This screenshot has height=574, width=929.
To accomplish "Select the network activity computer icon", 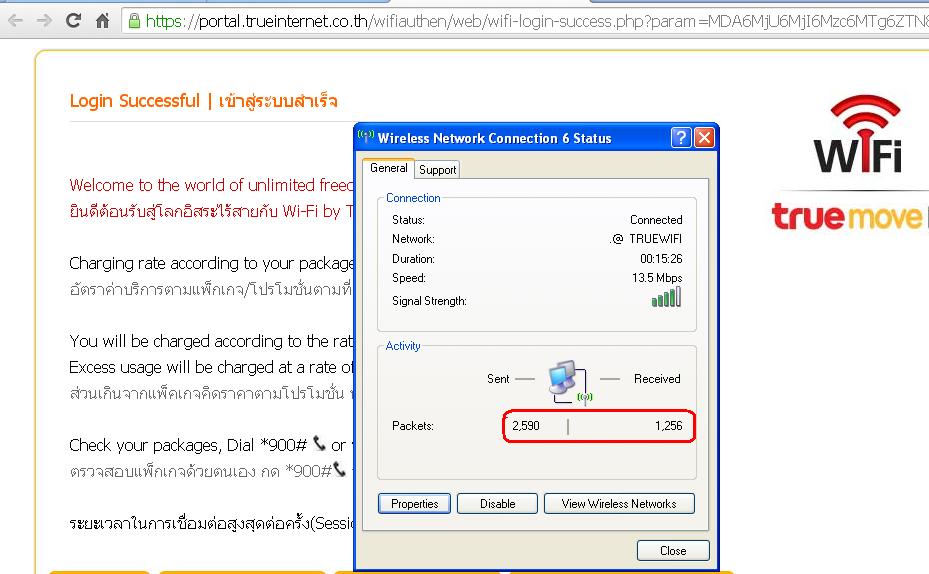I will [569, 382].
